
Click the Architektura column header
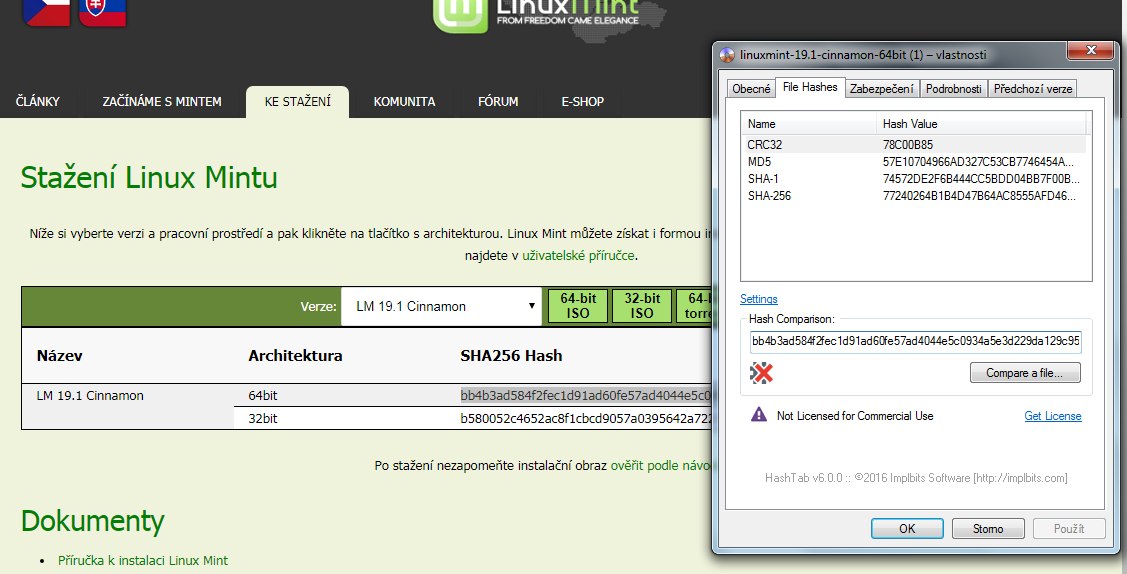coord(295,356)
